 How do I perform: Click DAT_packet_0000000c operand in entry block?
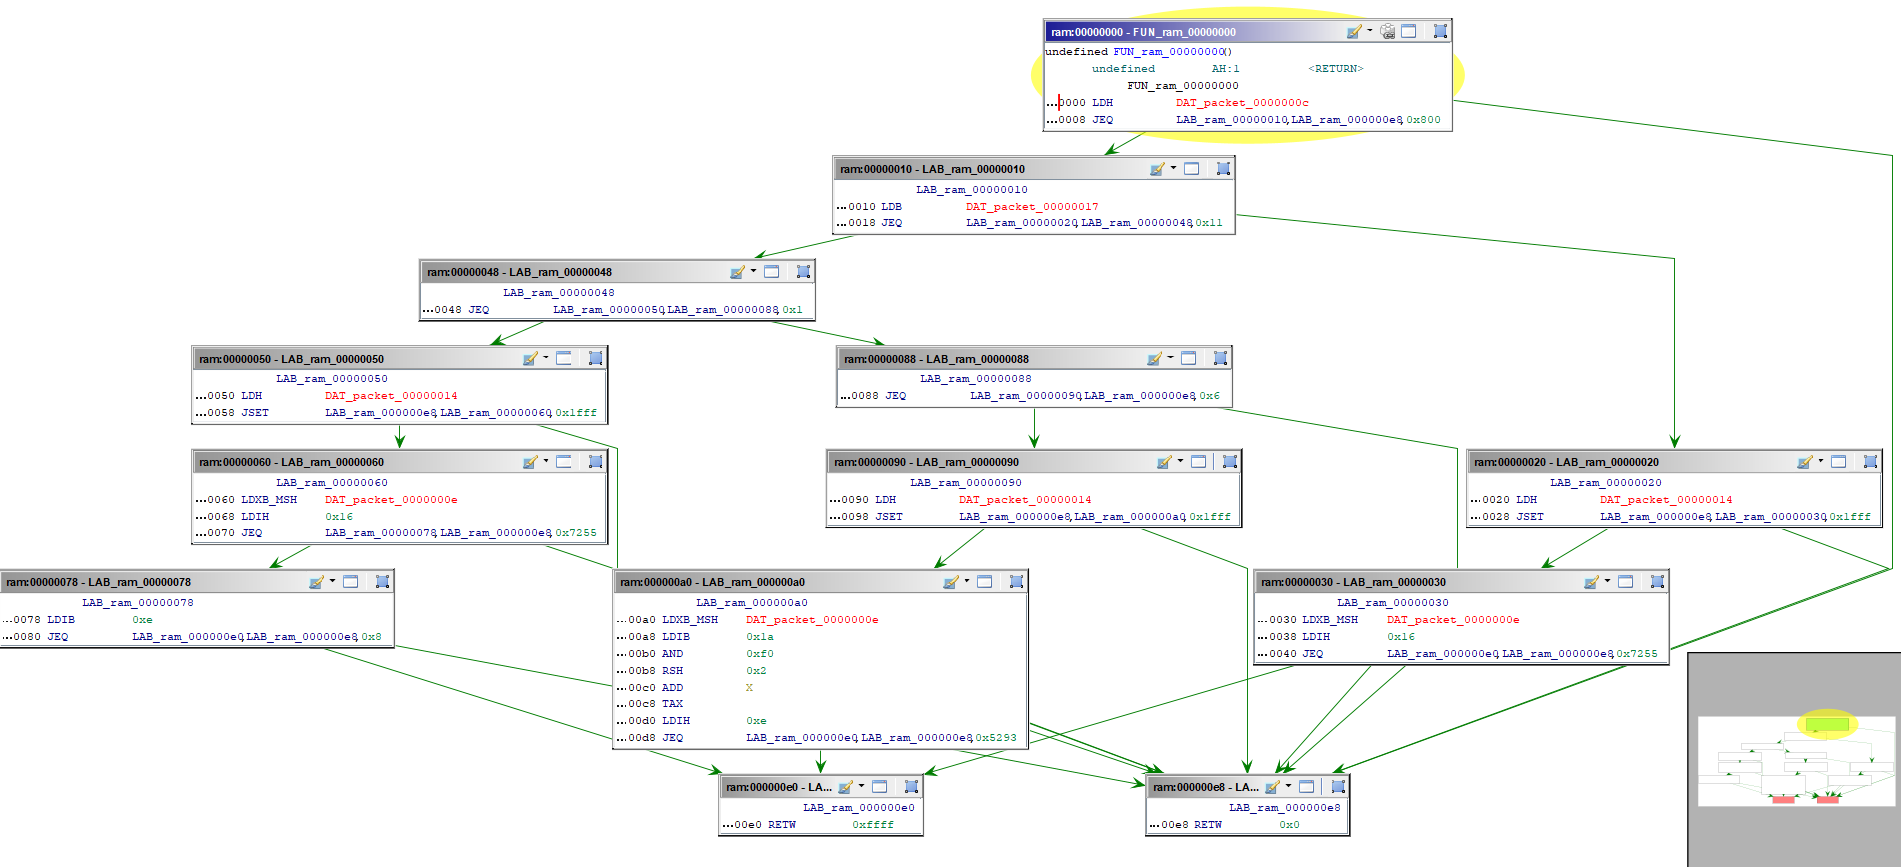pyautogui.click(x=1242, y=103)
